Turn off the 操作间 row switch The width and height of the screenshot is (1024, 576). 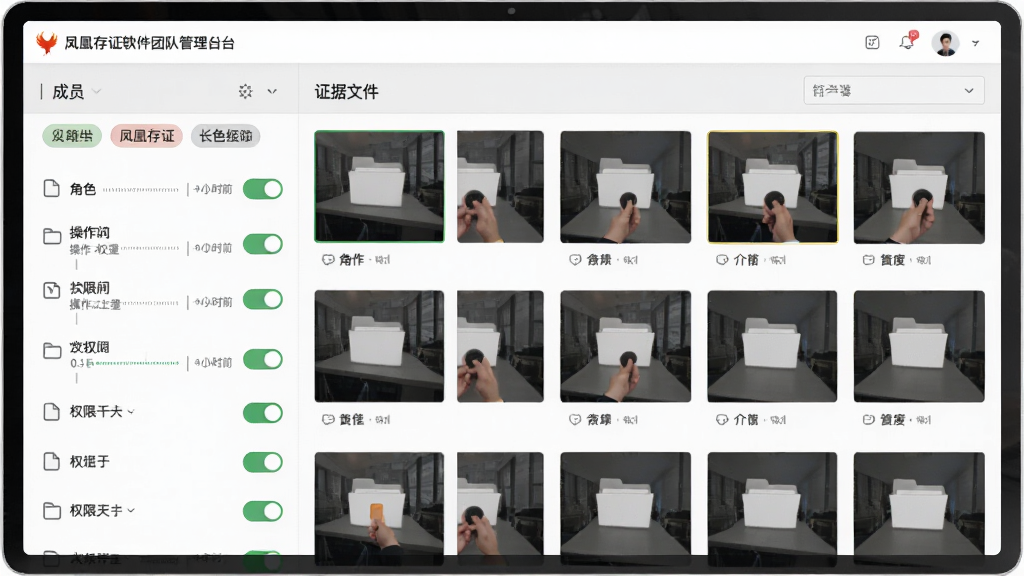pos(263,244)
